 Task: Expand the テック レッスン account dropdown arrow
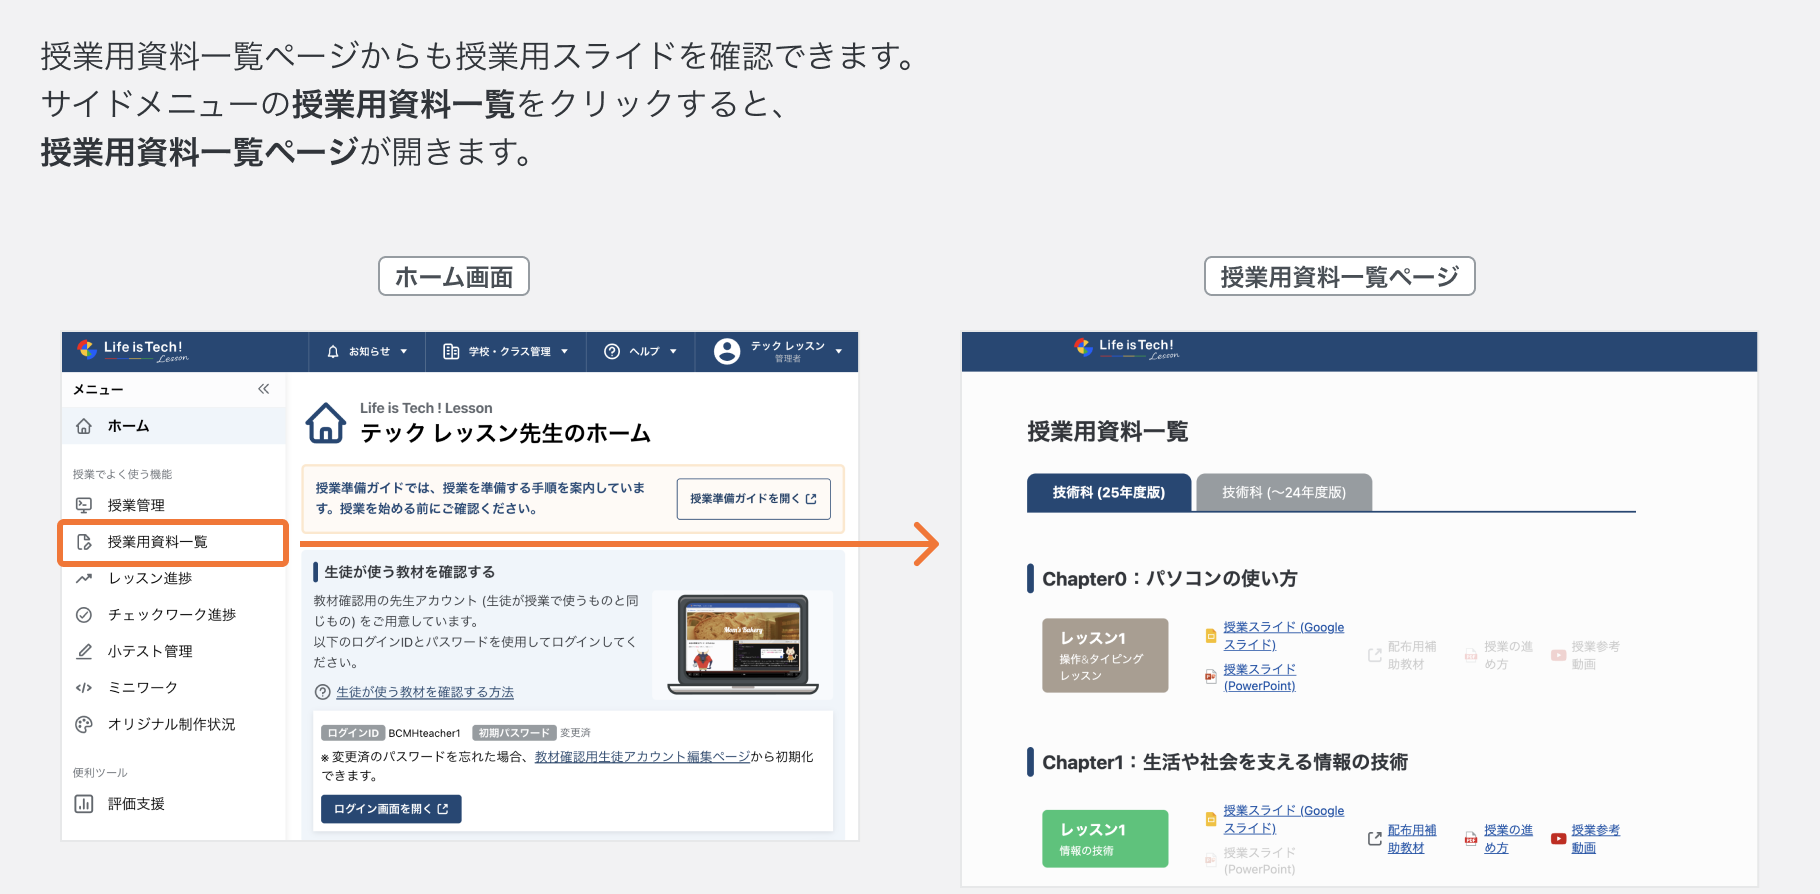[x=838, y=352]
